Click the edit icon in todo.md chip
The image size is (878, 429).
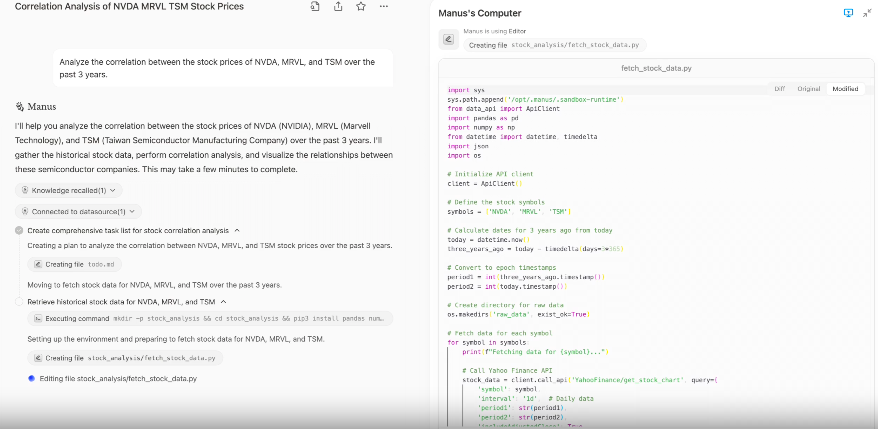click(38, 264)
